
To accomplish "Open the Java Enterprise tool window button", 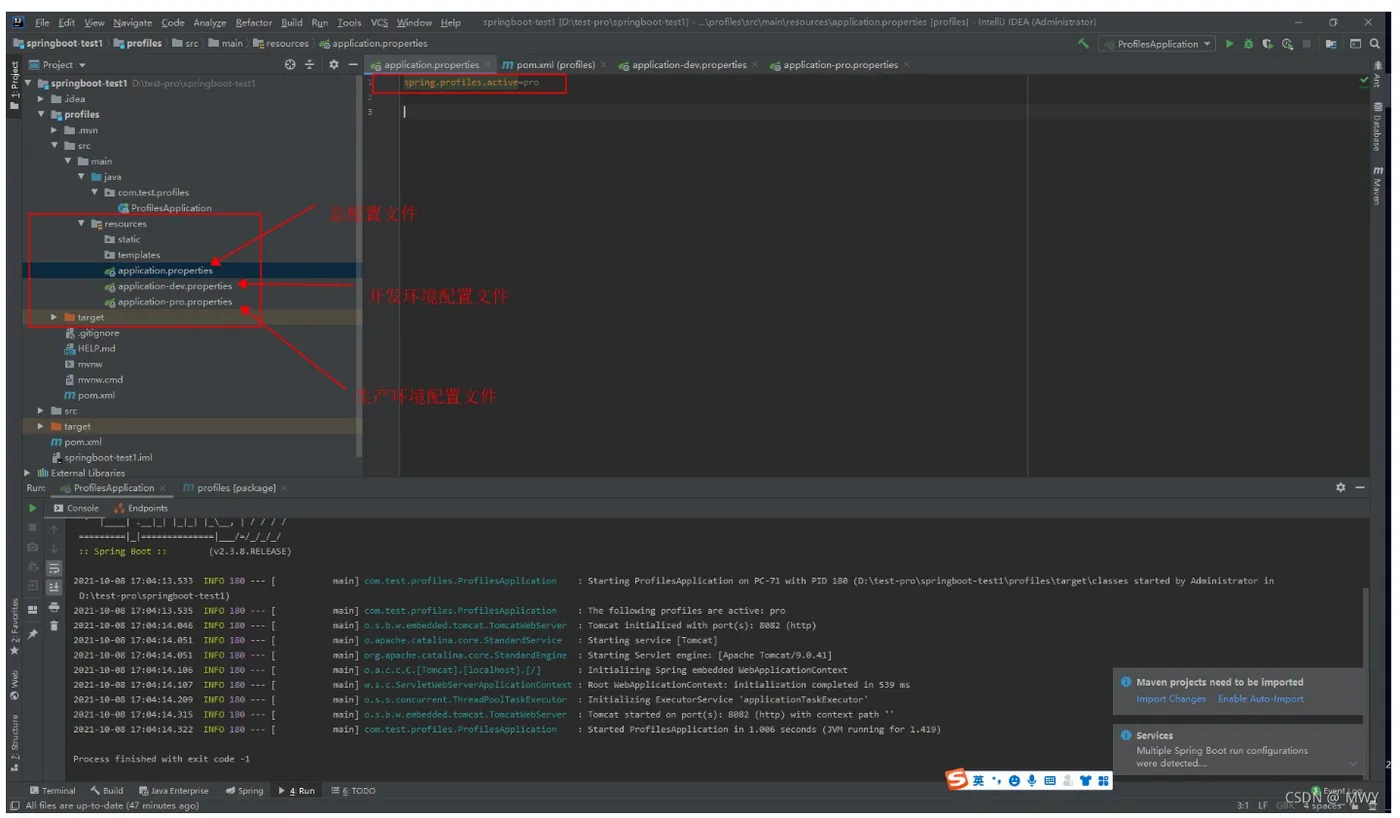I will (x=174, y=791).
